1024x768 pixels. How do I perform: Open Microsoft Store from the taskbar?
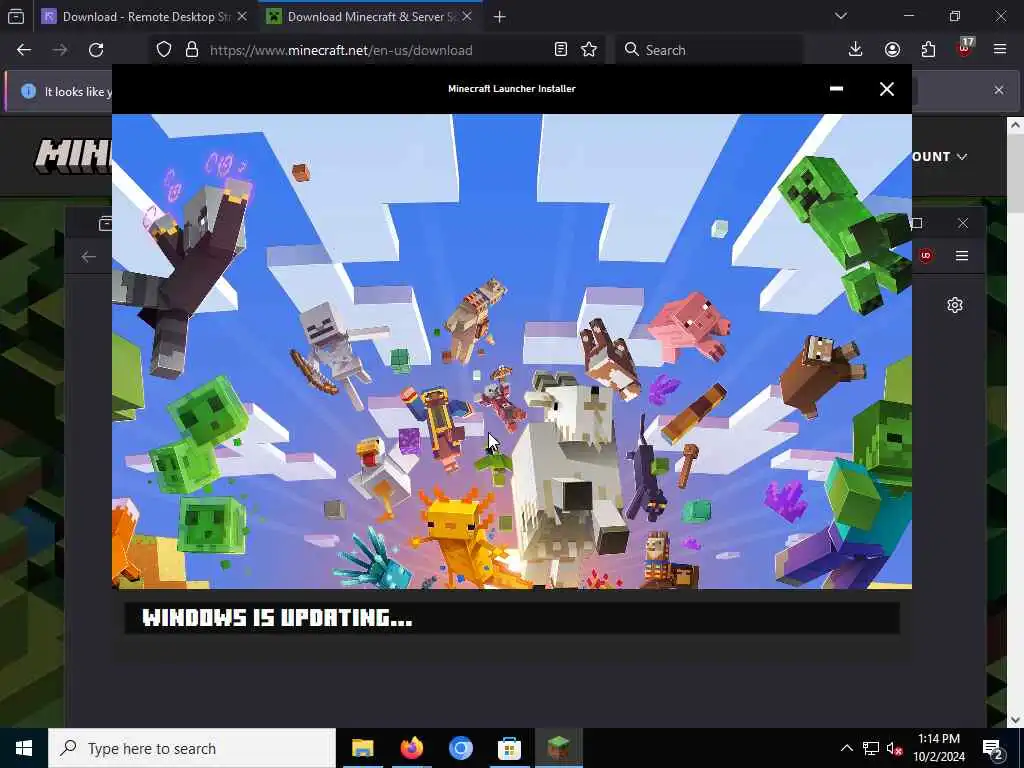tap(509, 748)
